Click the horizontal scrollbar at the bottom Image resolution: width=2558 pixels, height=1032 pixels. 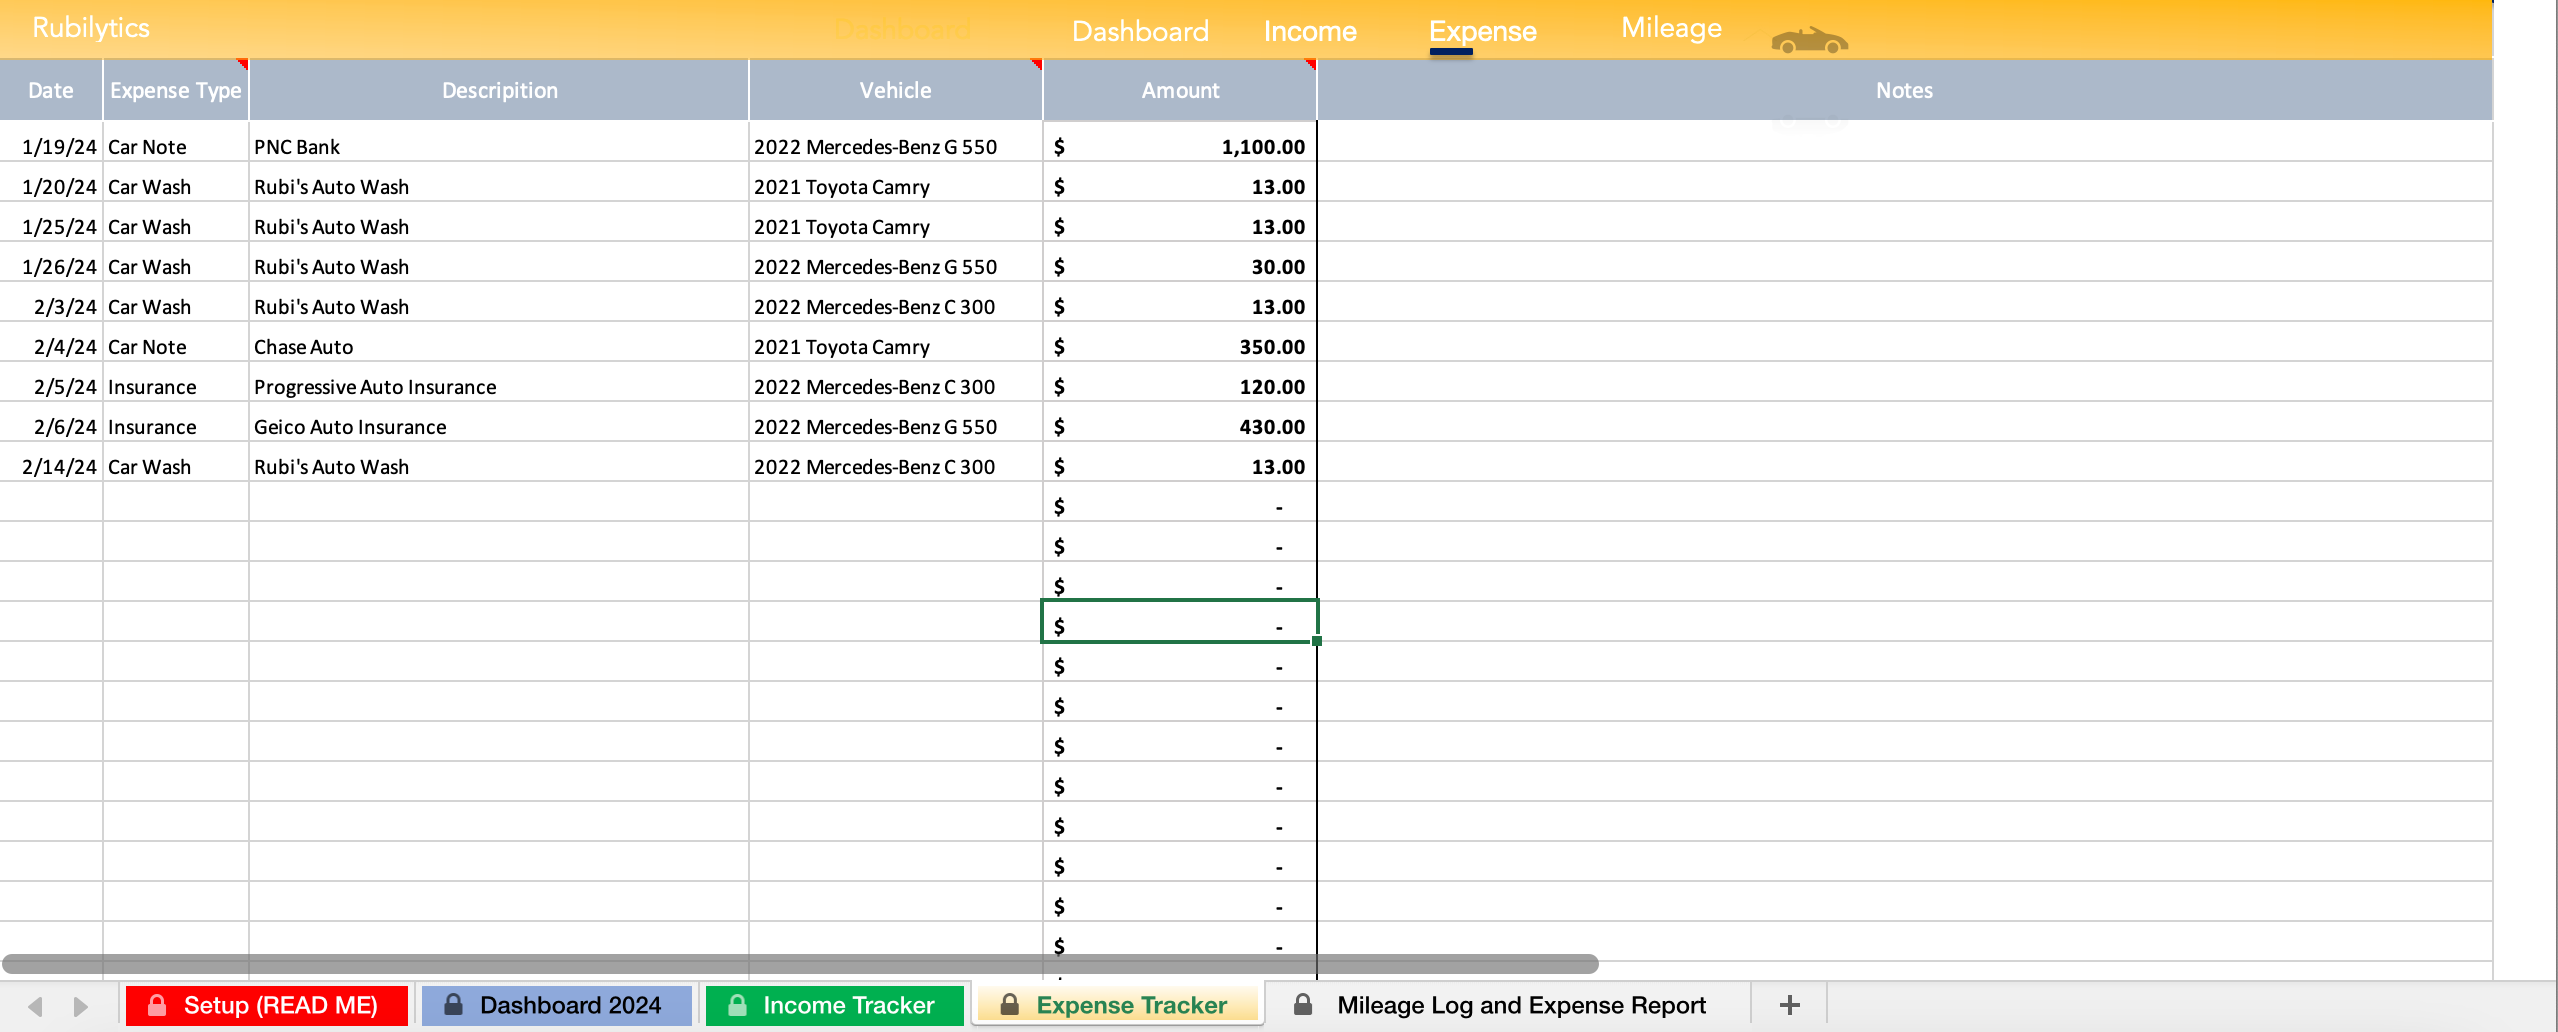pyautogui.click(x=800, y=963)
